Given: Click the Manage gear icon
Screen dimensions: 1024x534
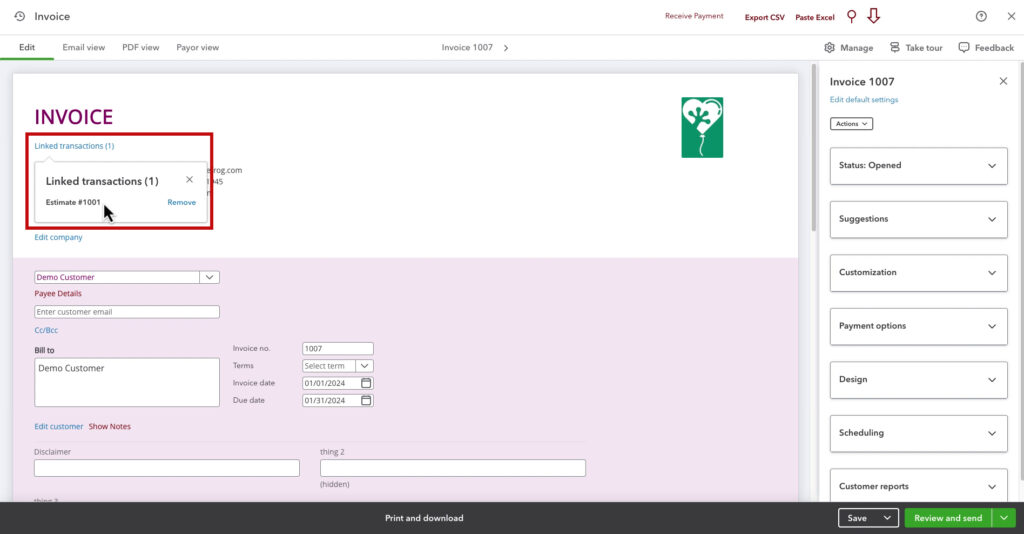Looking at the screenshot, I should point(829,48).
